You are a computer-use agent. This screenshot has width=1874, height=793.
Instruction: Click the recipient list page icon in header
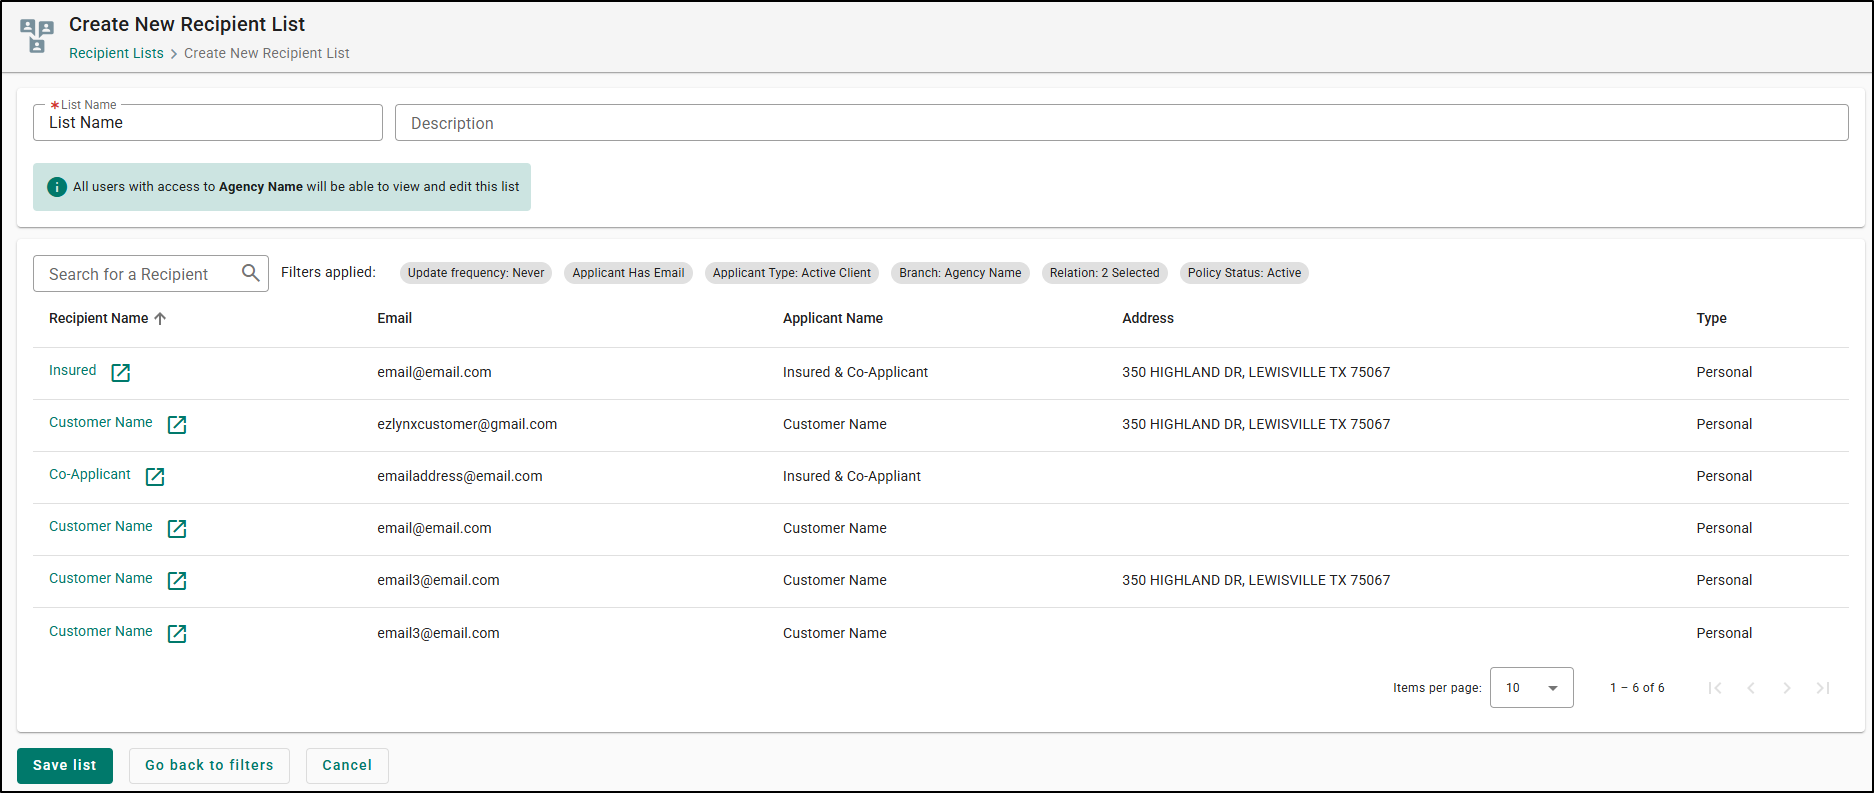[37, 36]
